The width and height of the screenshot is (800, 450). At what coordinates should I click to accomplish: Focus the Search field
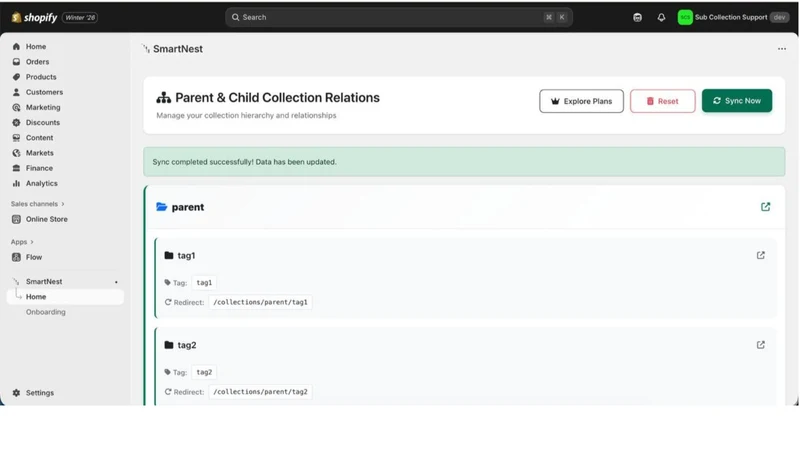[398, 17]
